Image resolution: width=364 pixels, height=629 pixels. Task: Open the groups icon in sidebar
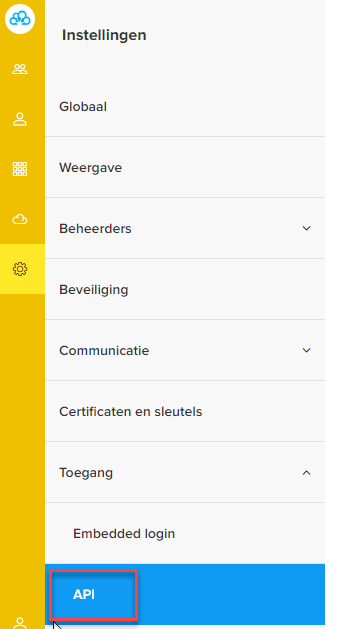pos(20,69)
